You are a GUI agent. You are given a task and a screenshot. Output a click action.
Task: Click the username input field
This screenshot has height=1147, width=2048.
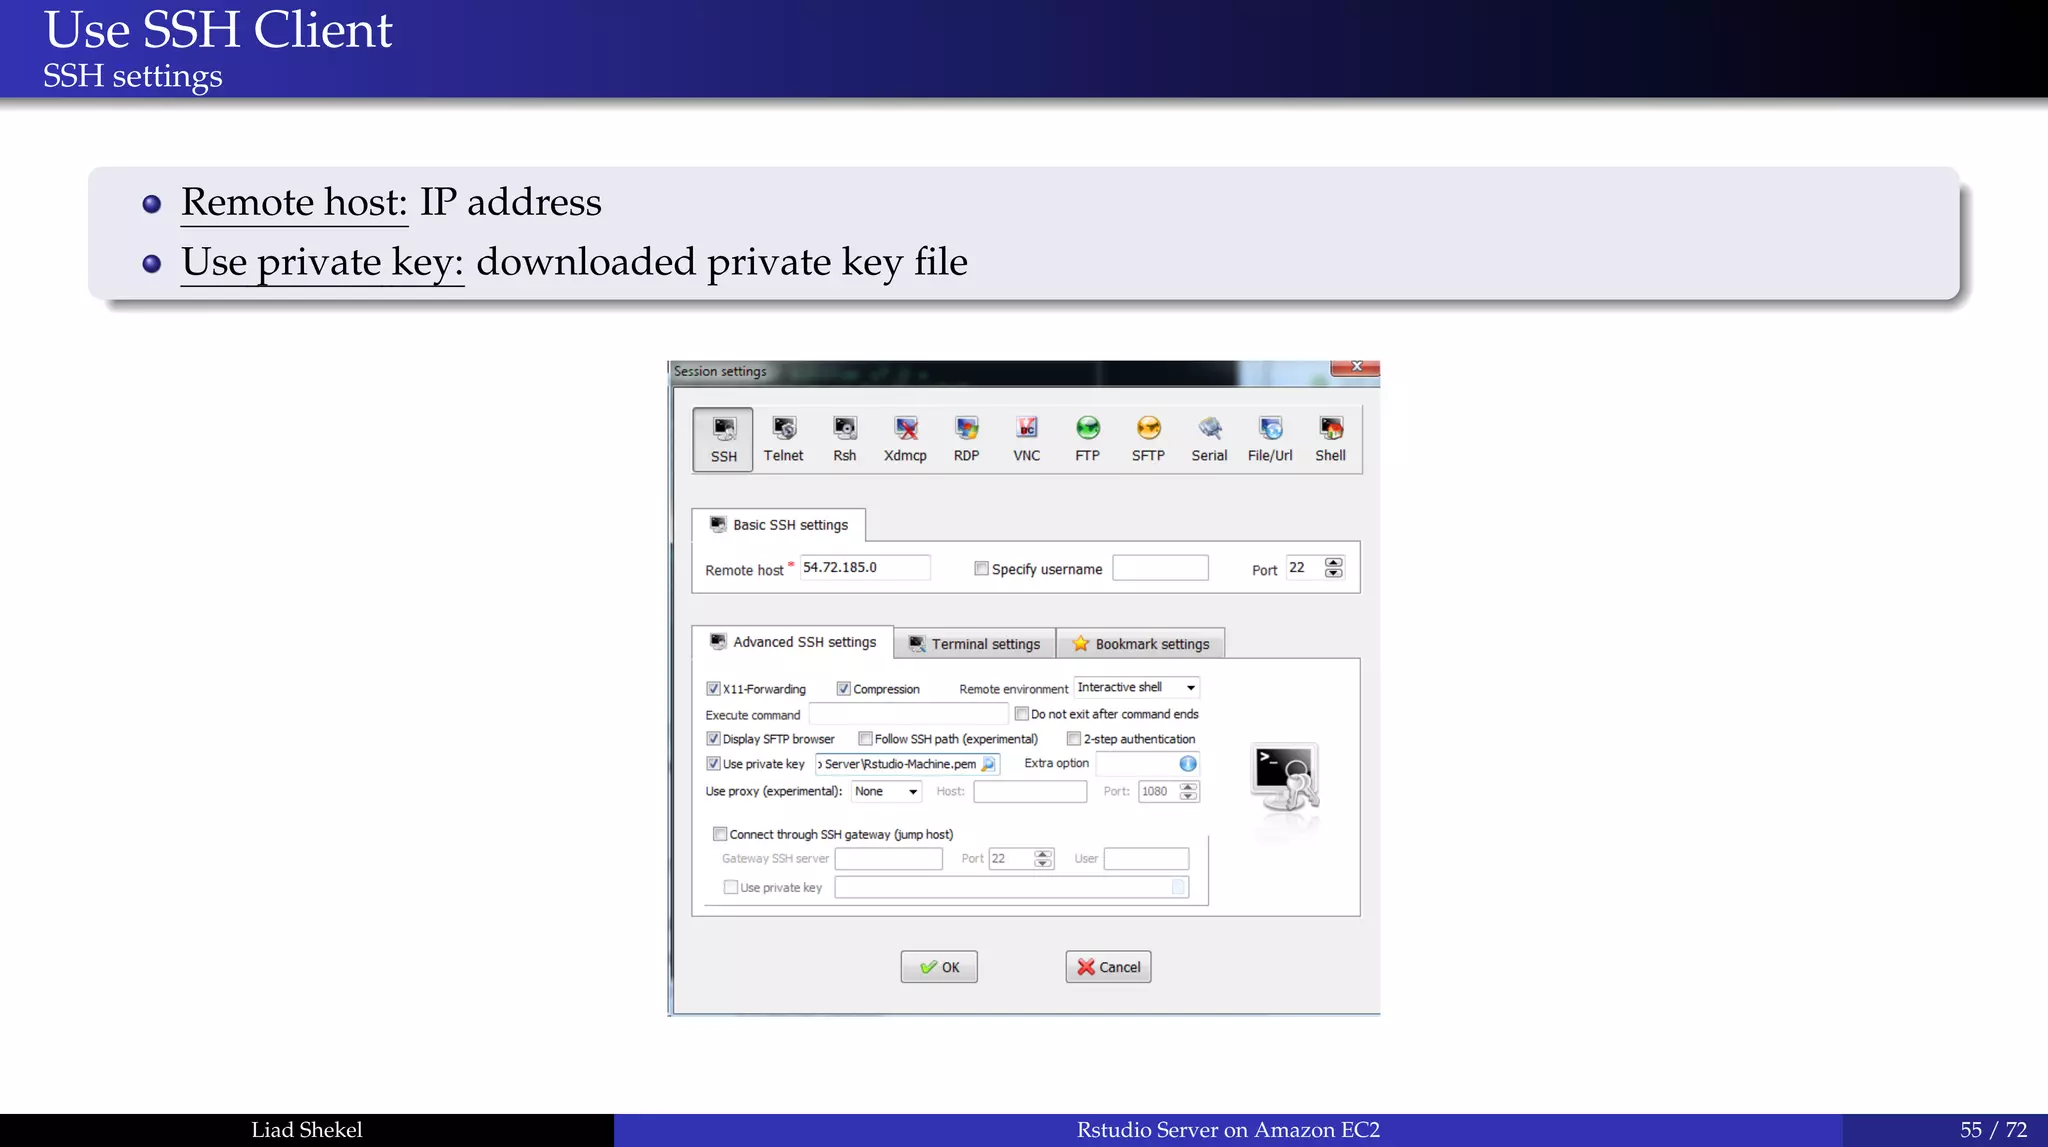coord(1160,567)
